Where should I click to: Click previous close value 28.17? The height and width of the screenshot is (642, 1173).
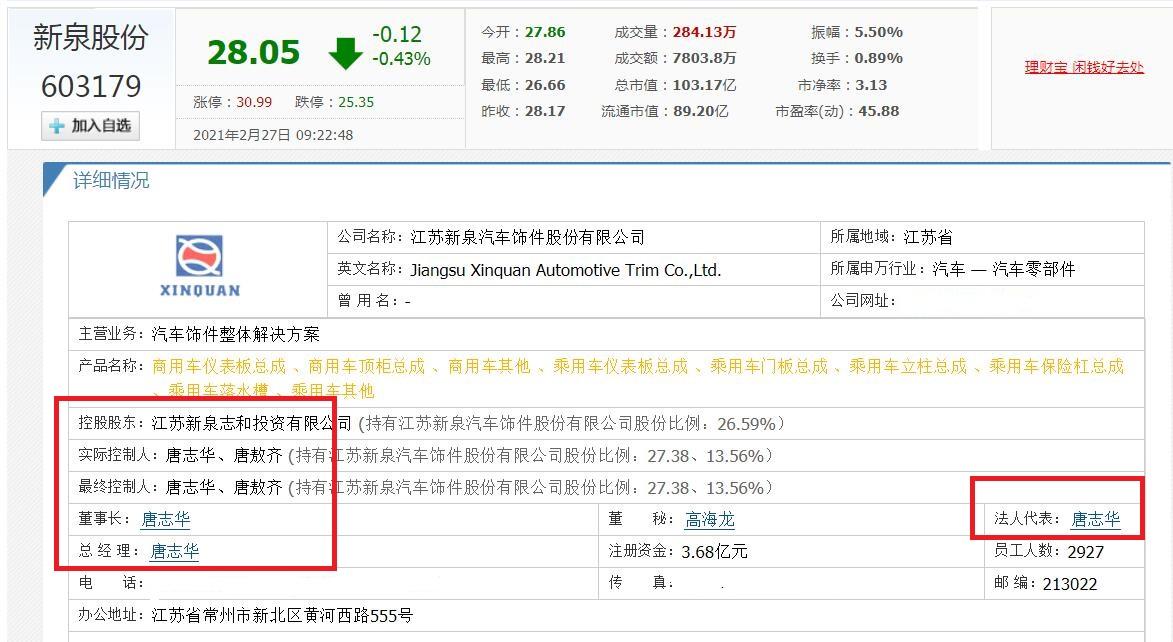pyautogui.click(x=545, y=111)
